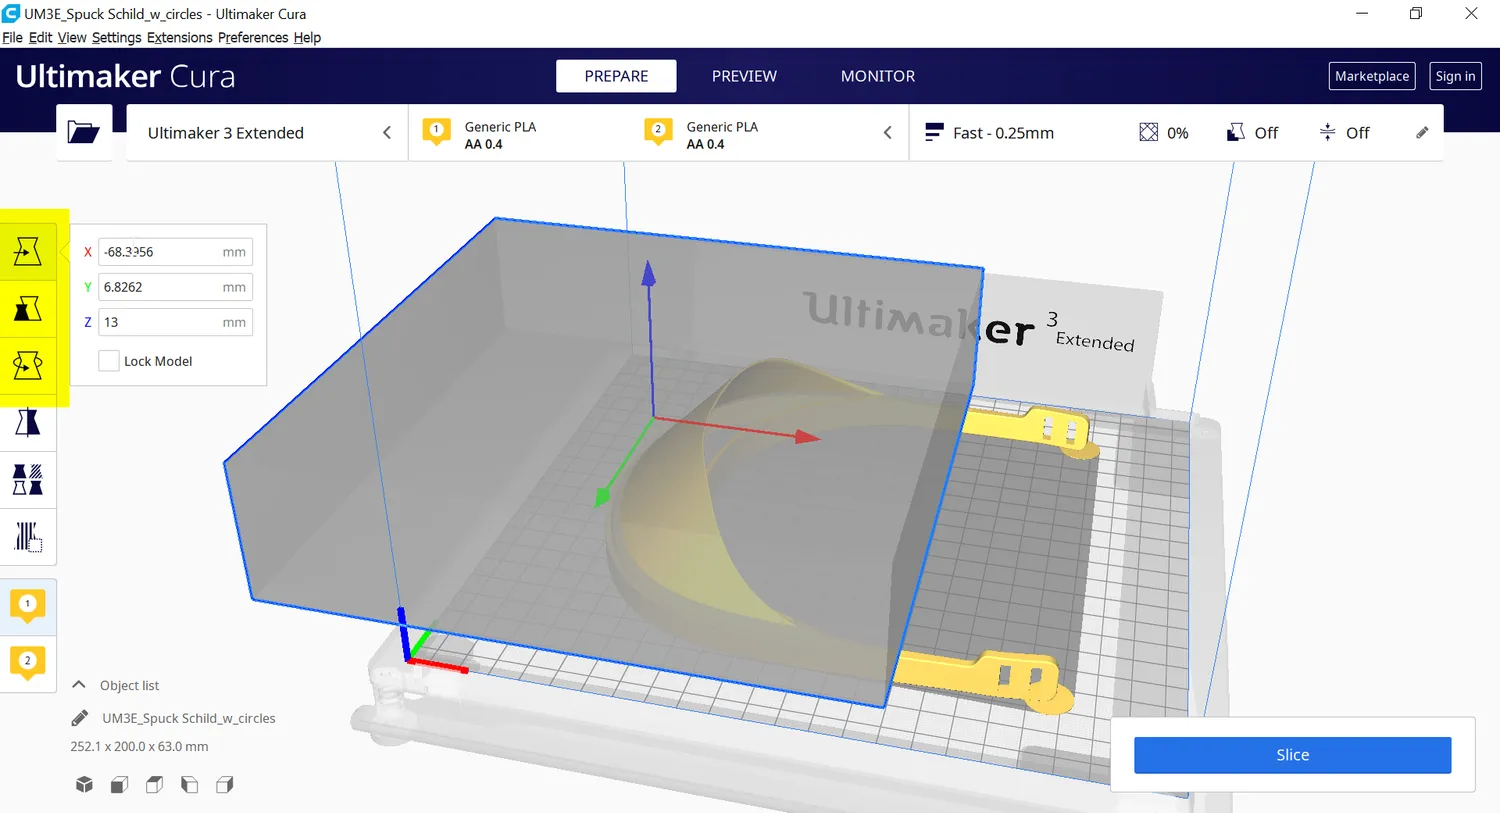
Task: Switch to the PREVIEW stage tab
Action: tap(744, 76)
